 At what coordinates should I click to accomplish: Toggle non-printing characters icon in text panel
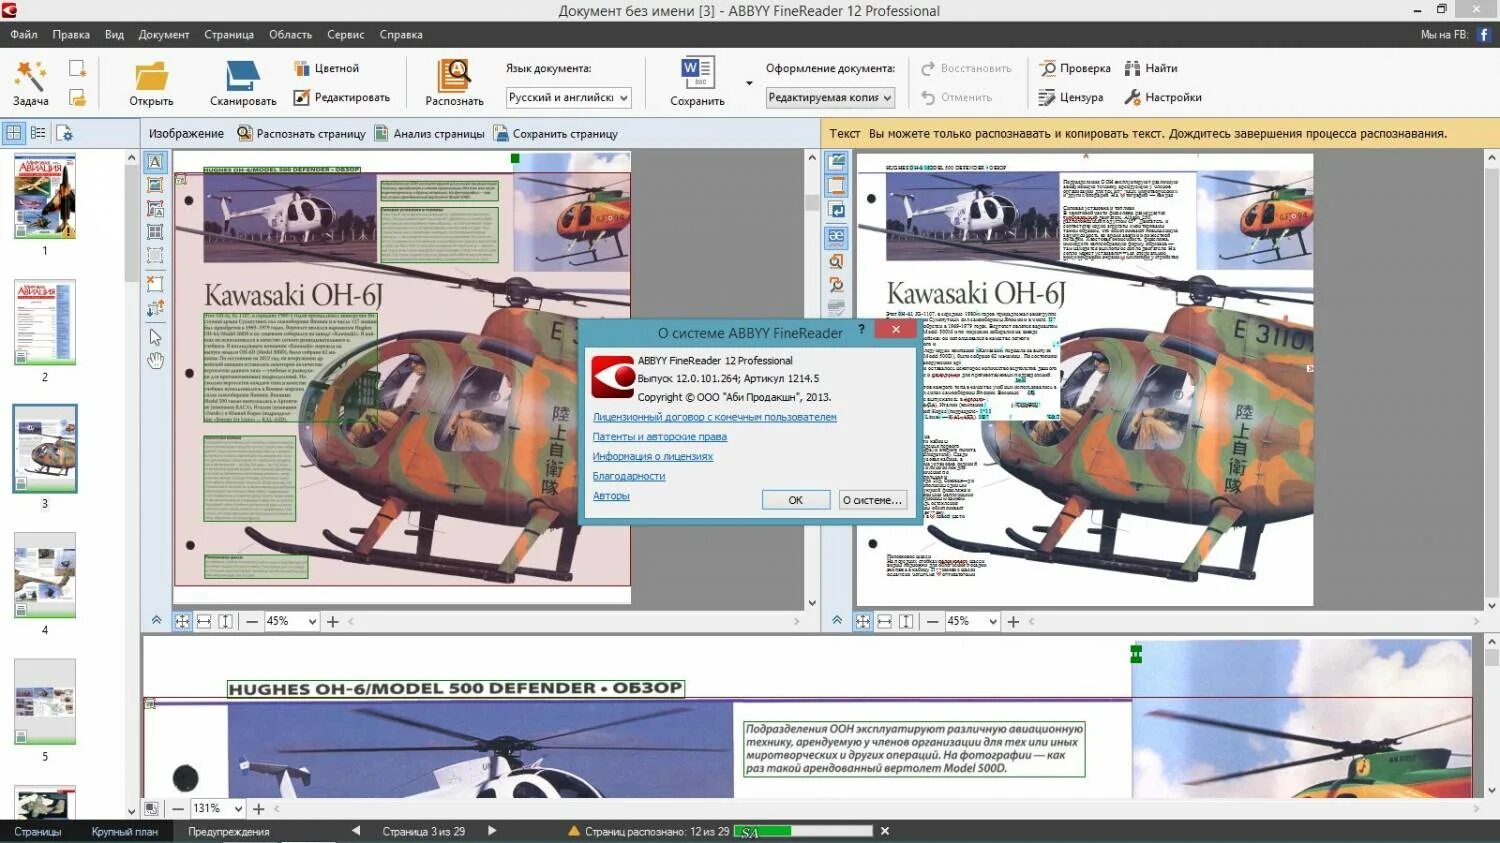coord(836,211)
